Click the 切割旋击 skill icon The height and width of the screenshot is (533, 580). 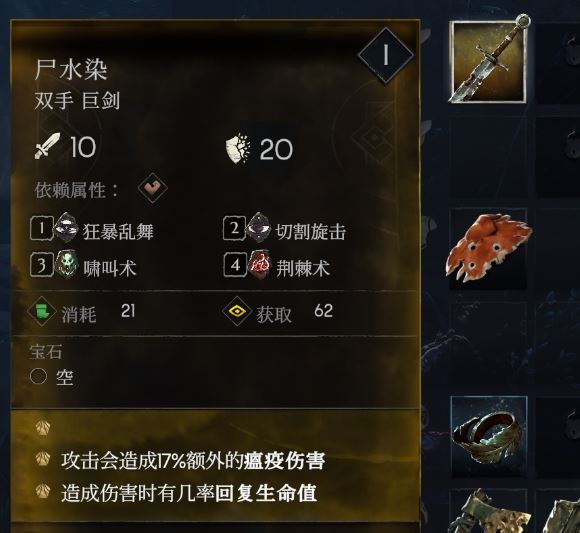coord(259,226)
